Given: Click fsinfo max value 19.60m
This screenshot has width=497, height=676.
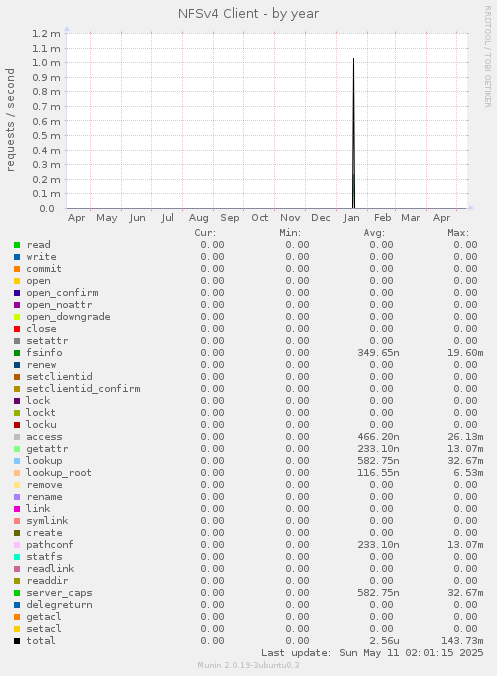Looking at the screenshot, I should 465,353.
